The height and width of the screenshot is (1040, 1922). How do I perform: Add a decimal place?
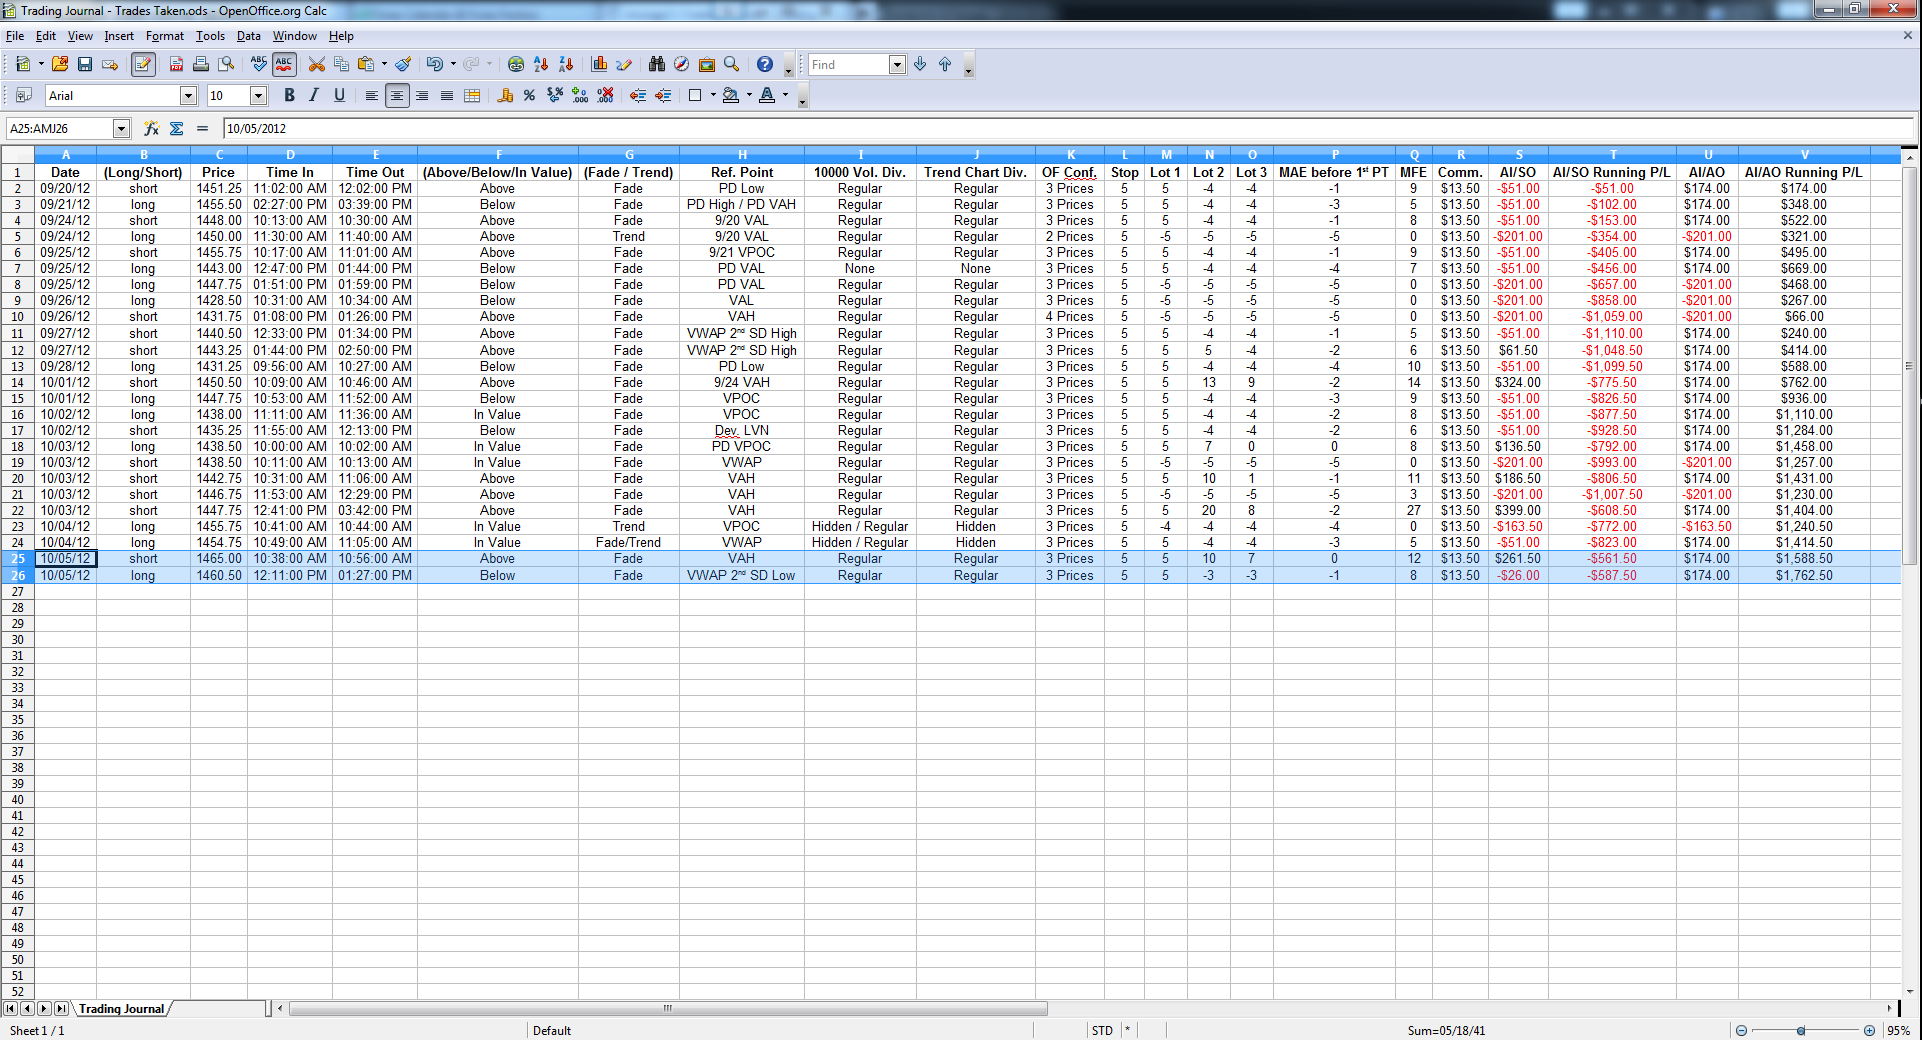pyautogui.click(x=580, y=95)
